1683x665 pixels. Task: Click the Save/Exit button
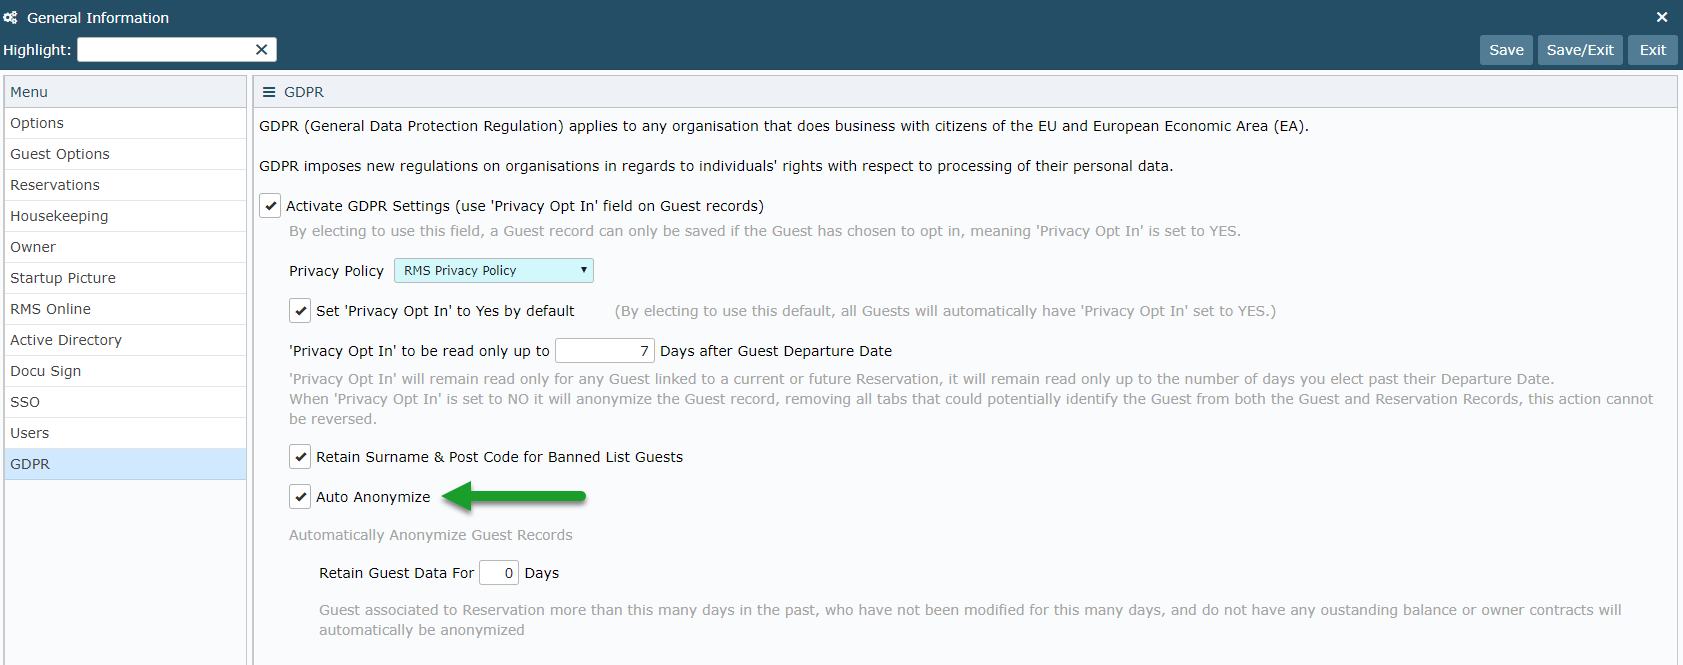pos(1580,50)
